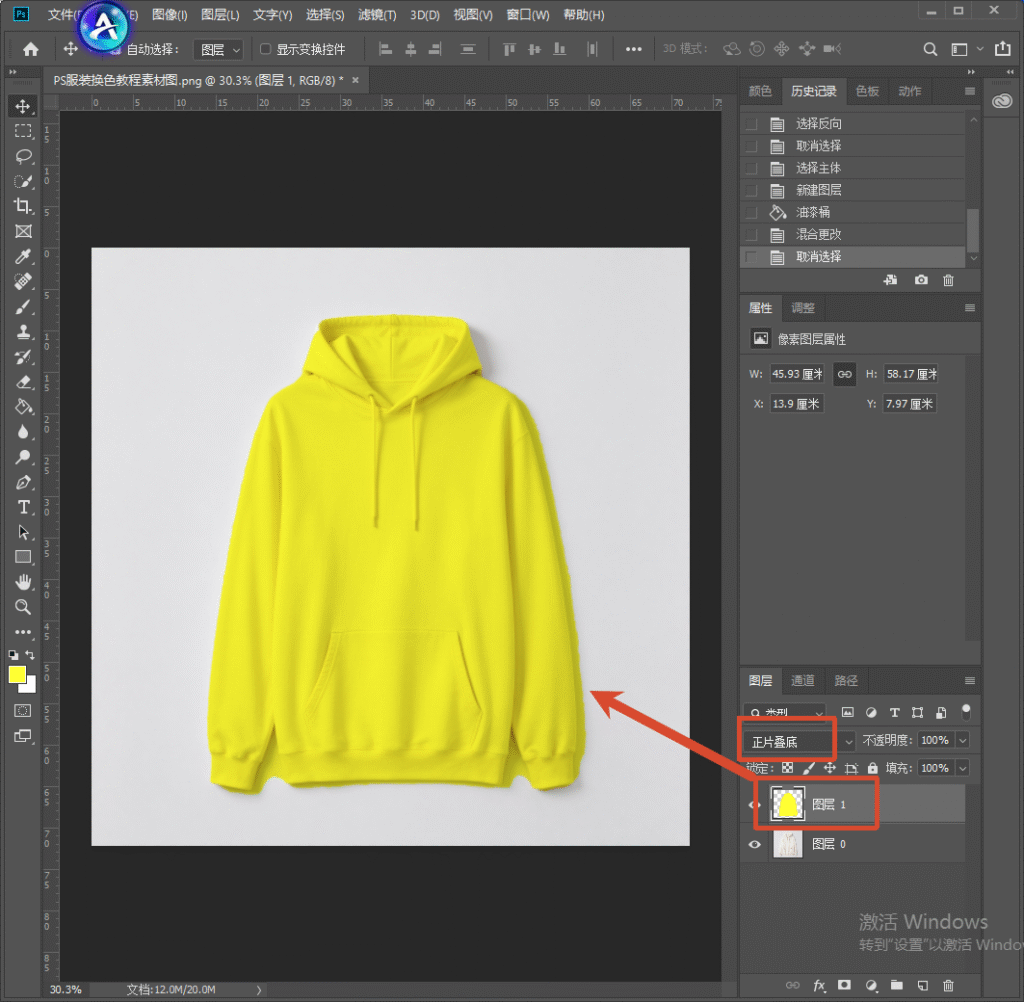Select the Lasso tool
The width and height of the screenshot is (1024, 1002).
pos(24,156)
